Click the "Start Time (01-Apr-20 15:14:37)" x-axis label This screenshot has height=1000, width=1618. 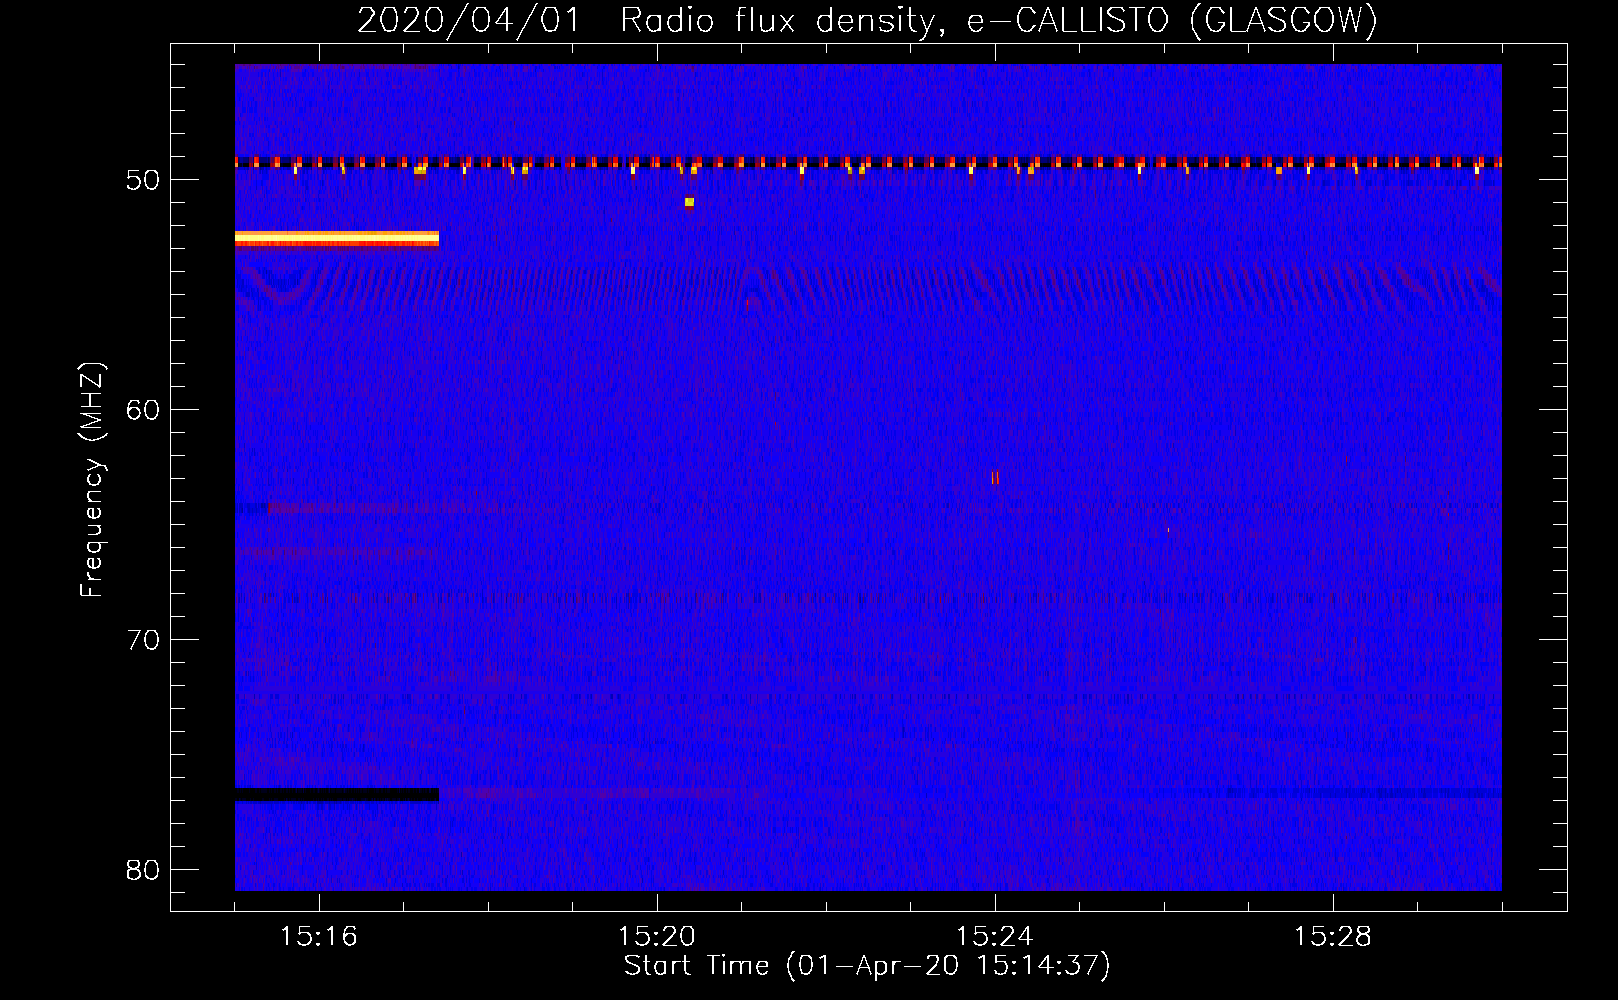tap(867, 966)
